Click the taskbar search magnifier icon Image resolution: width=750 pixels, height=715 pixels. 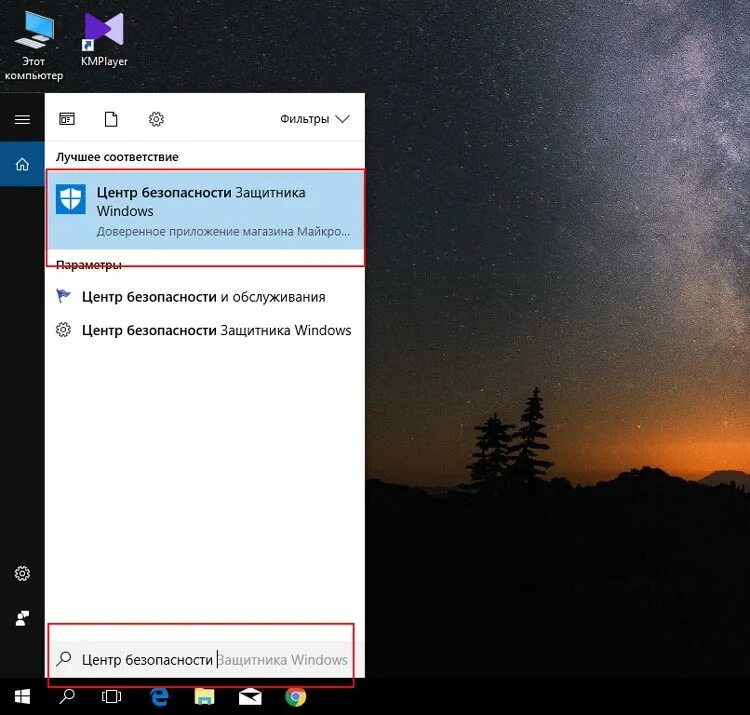(x=66, y=696)
